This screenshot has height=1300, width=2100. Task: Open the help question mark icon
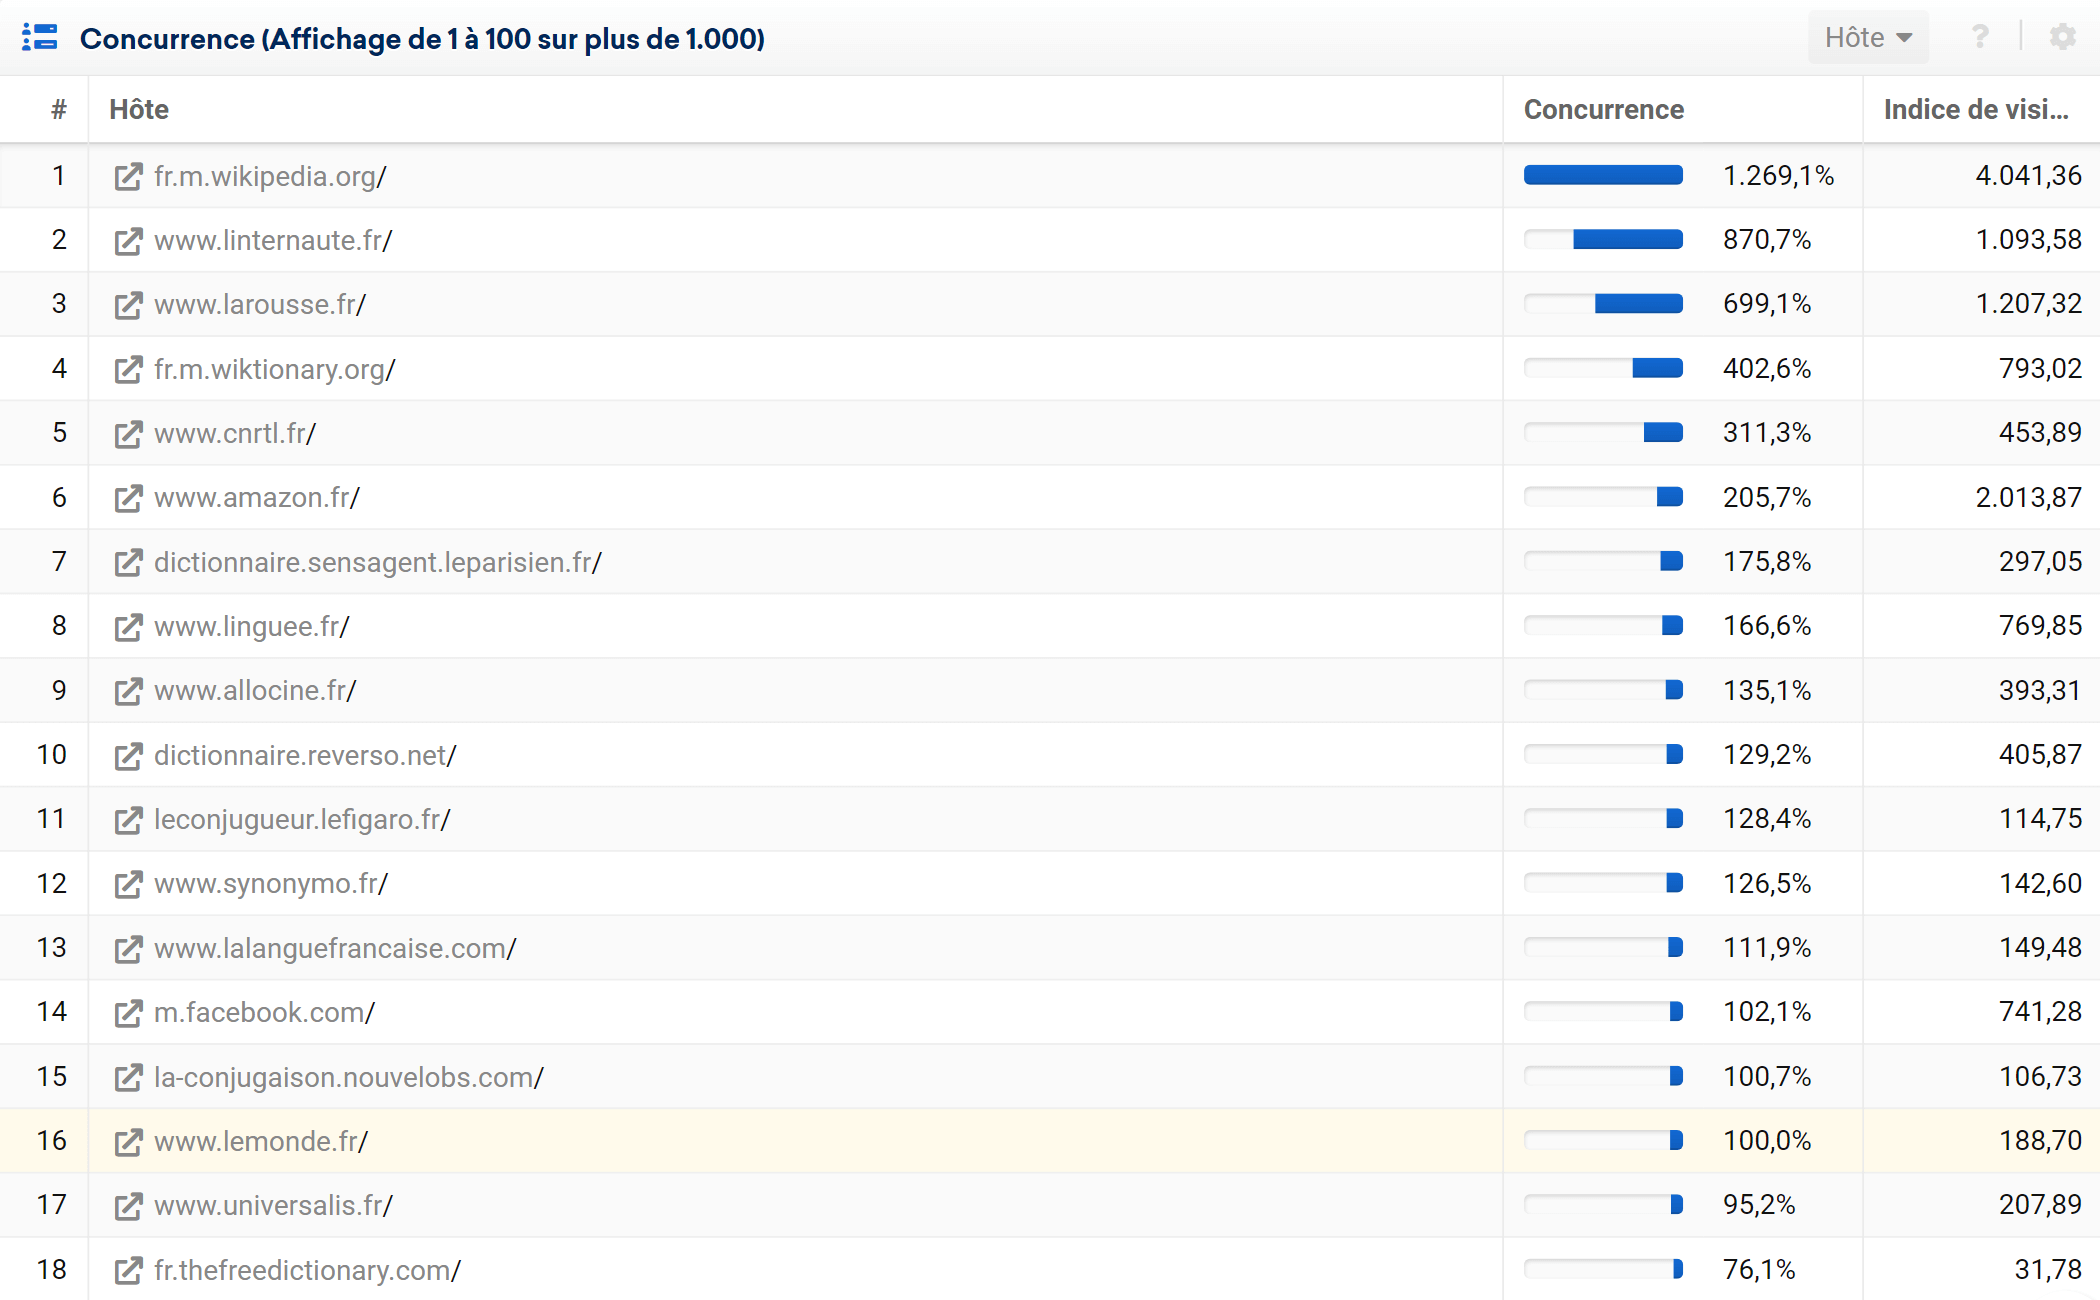[1980, 37]
